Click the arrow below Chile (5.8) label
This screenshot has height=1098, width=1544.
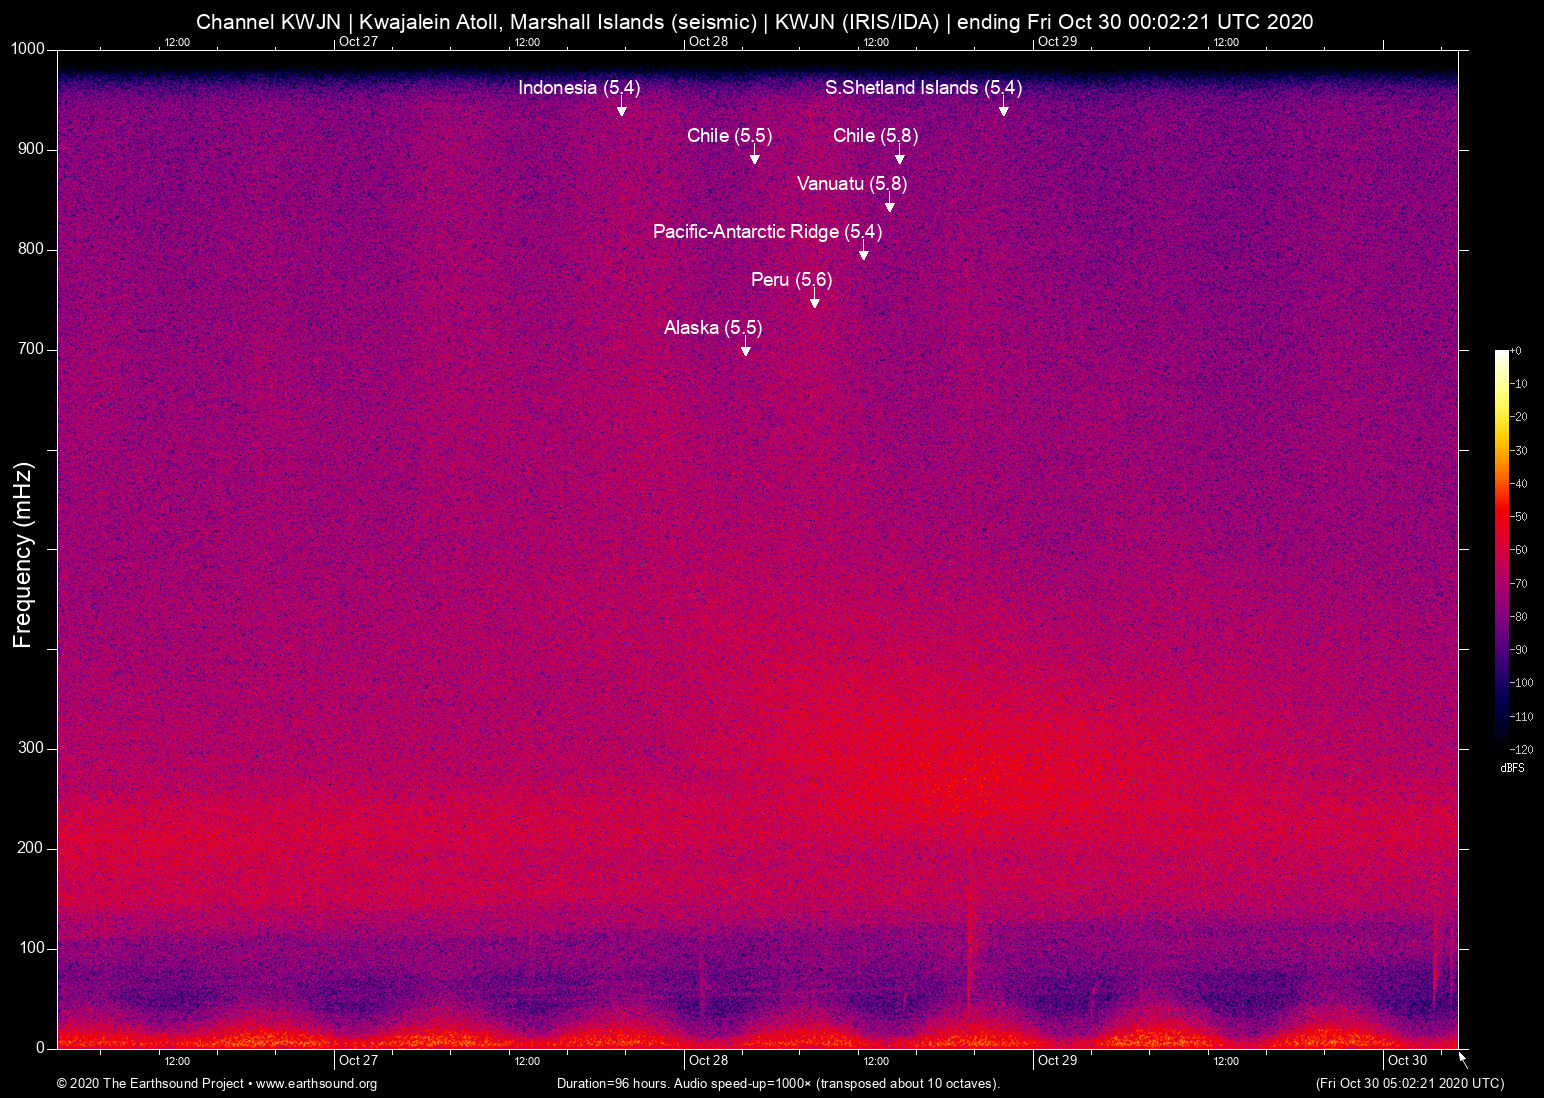click(x=899, y=157)
